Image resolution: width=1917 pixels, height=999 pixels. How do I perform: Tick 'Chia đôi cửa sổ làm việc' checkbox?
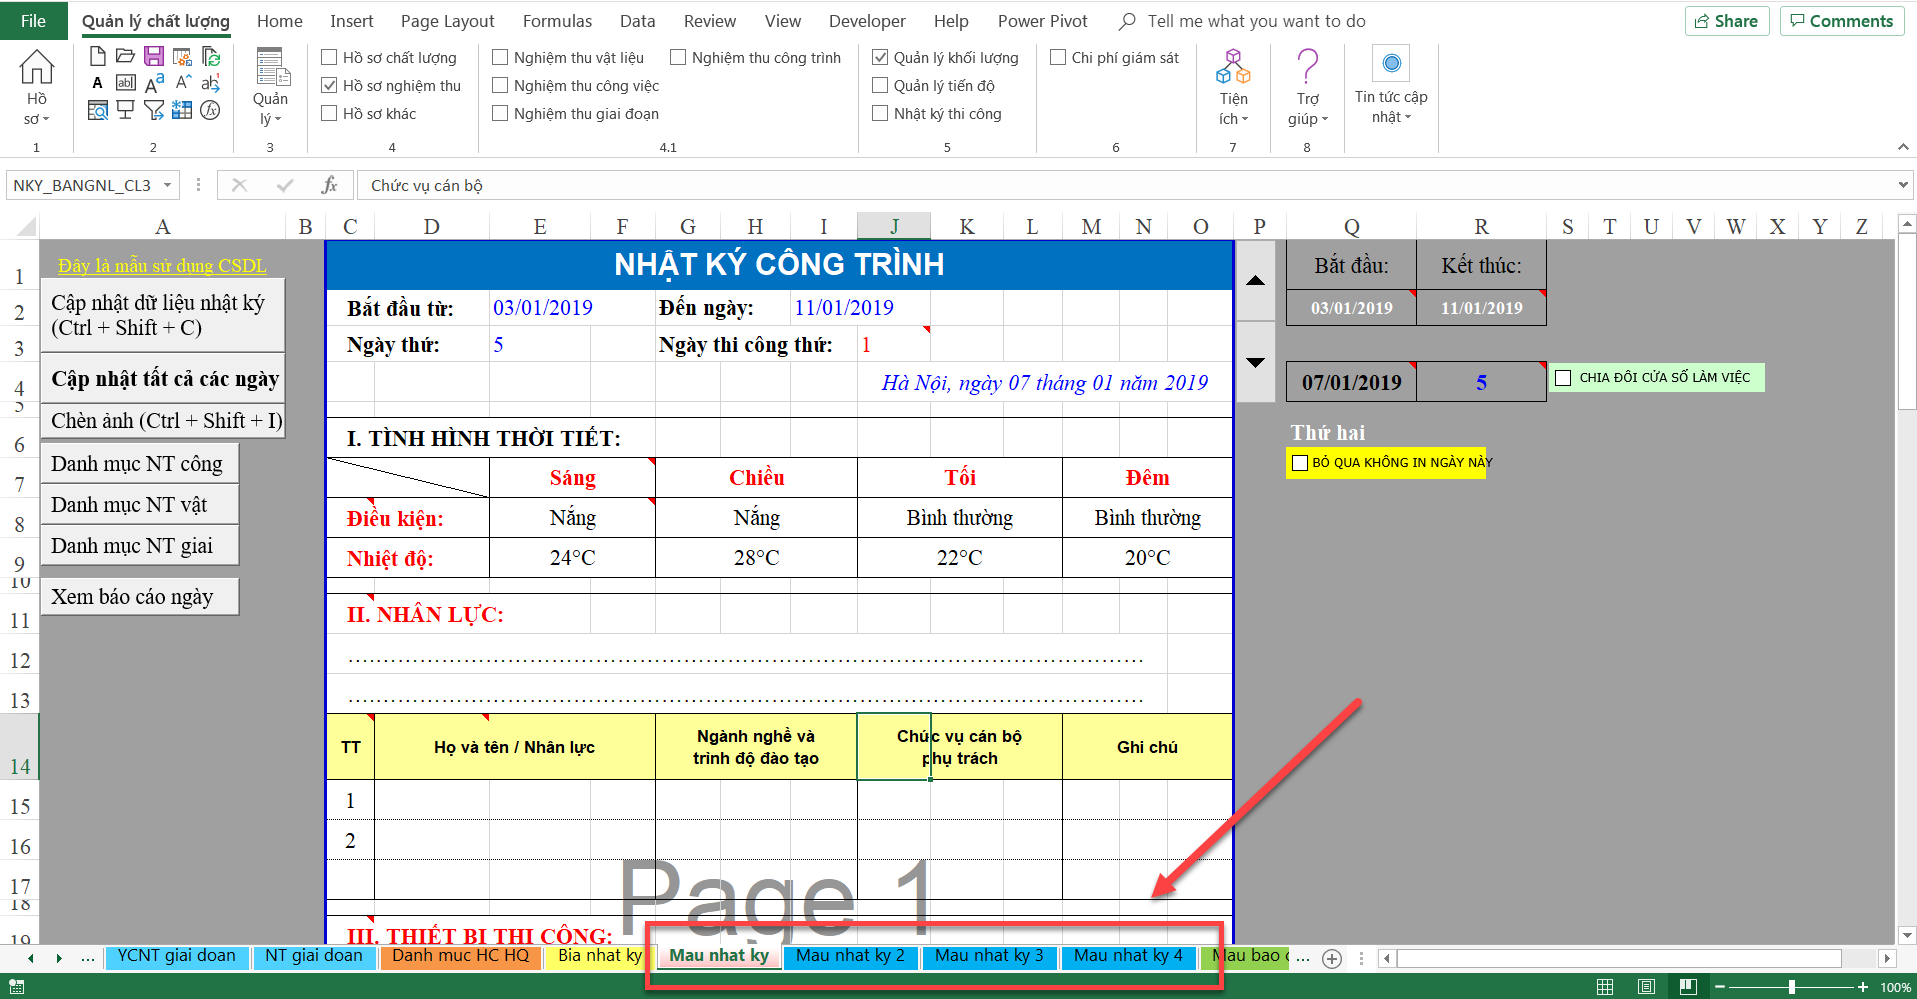[1563, 378]
